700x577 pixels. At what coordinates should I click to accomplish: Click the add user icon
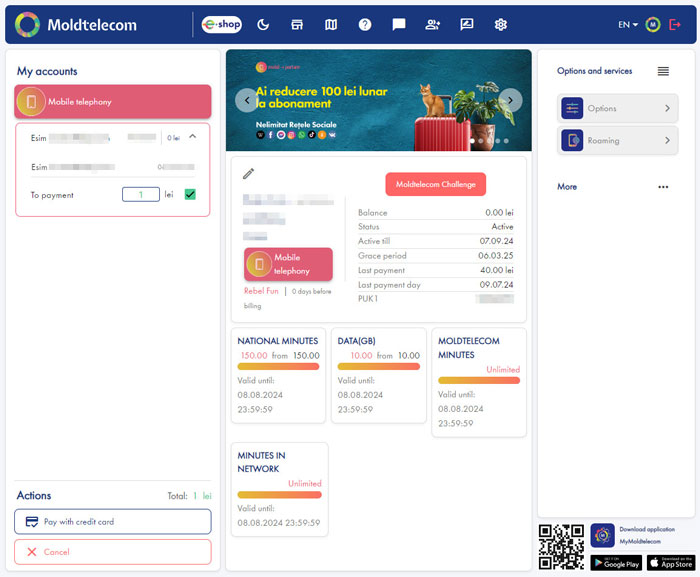[433, 25]
